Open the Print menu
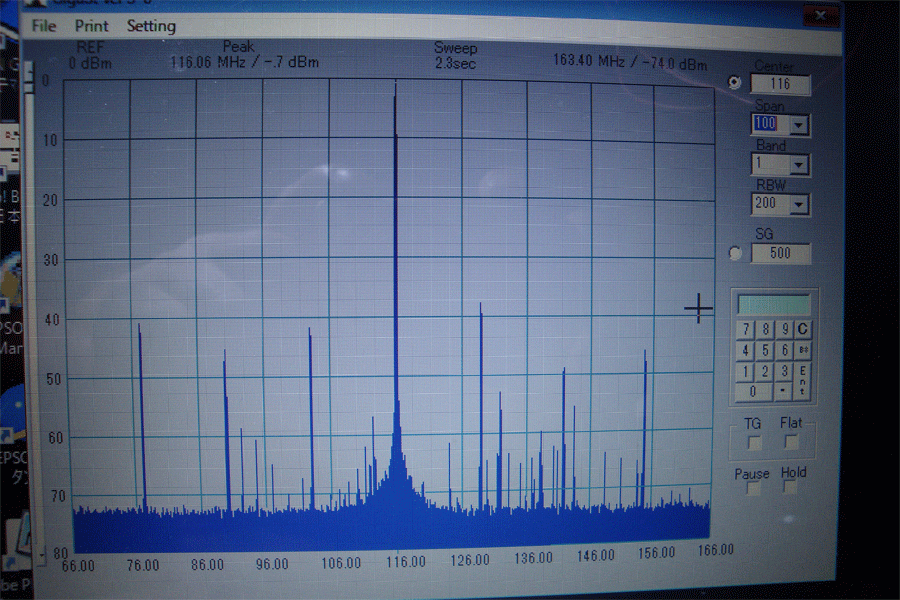 91,26
